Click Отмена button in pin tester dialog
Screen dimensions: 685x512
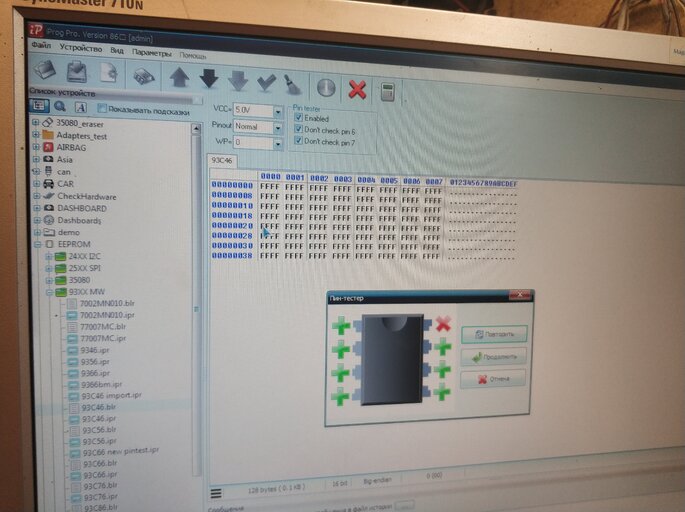[493, 379]
